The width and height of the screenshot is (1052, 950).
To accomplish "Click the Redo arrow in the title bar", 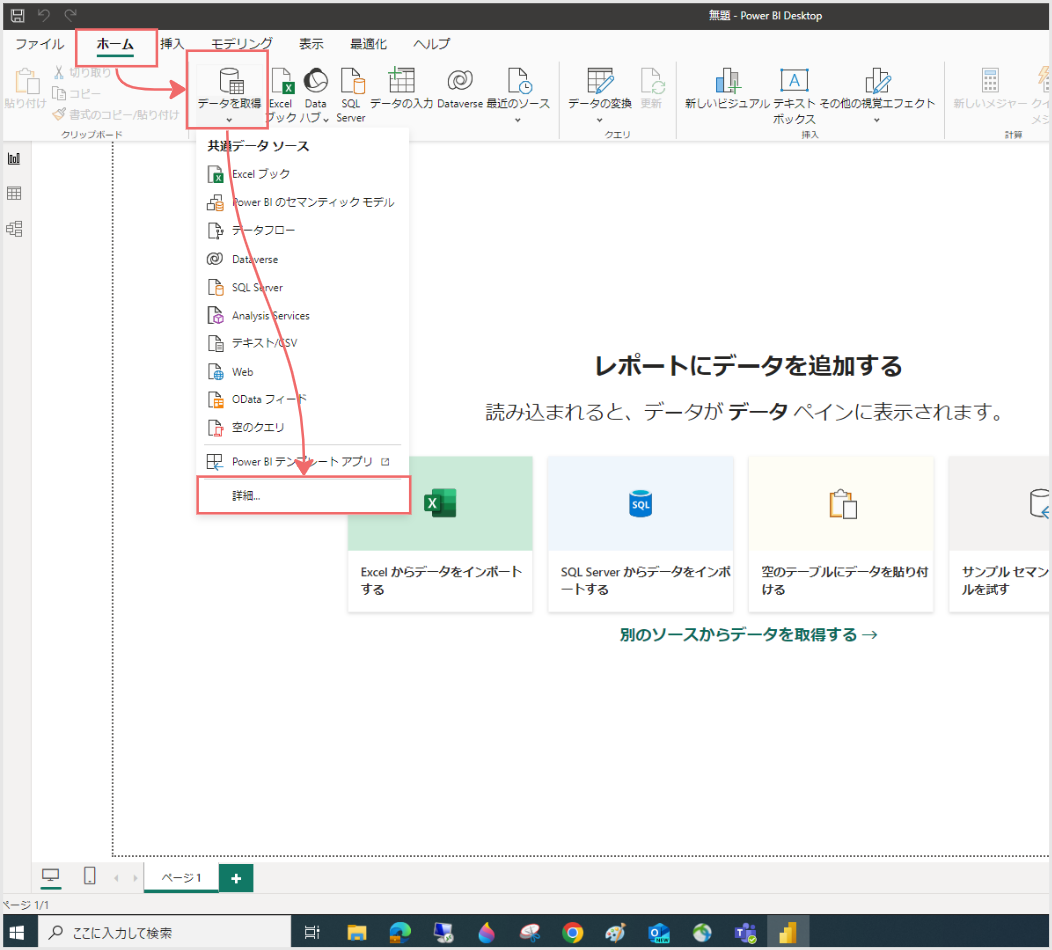I will click(70, 15).
